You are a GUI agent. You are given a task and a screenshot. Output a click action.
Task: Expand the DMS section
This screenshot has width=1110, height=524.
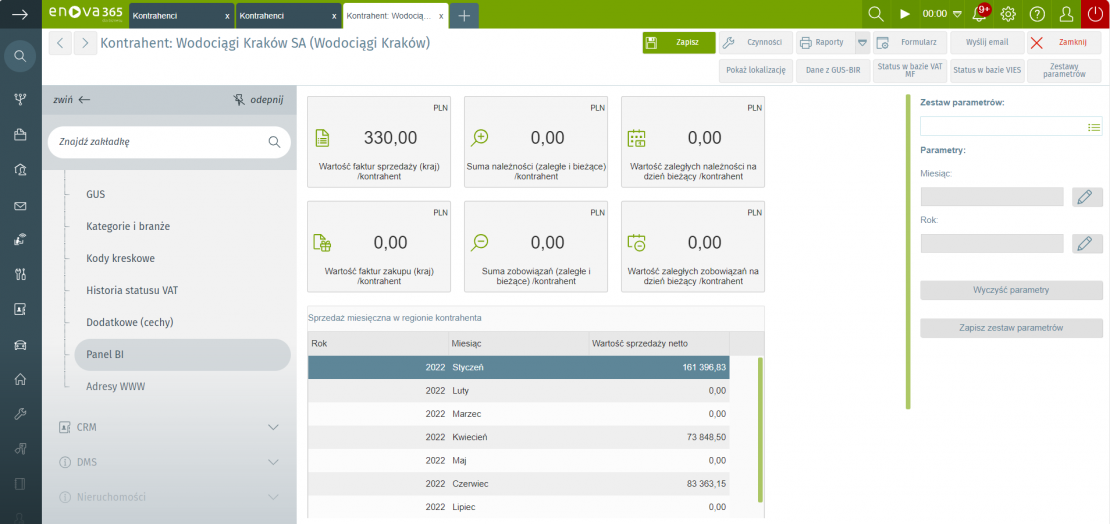click(273, 462)
